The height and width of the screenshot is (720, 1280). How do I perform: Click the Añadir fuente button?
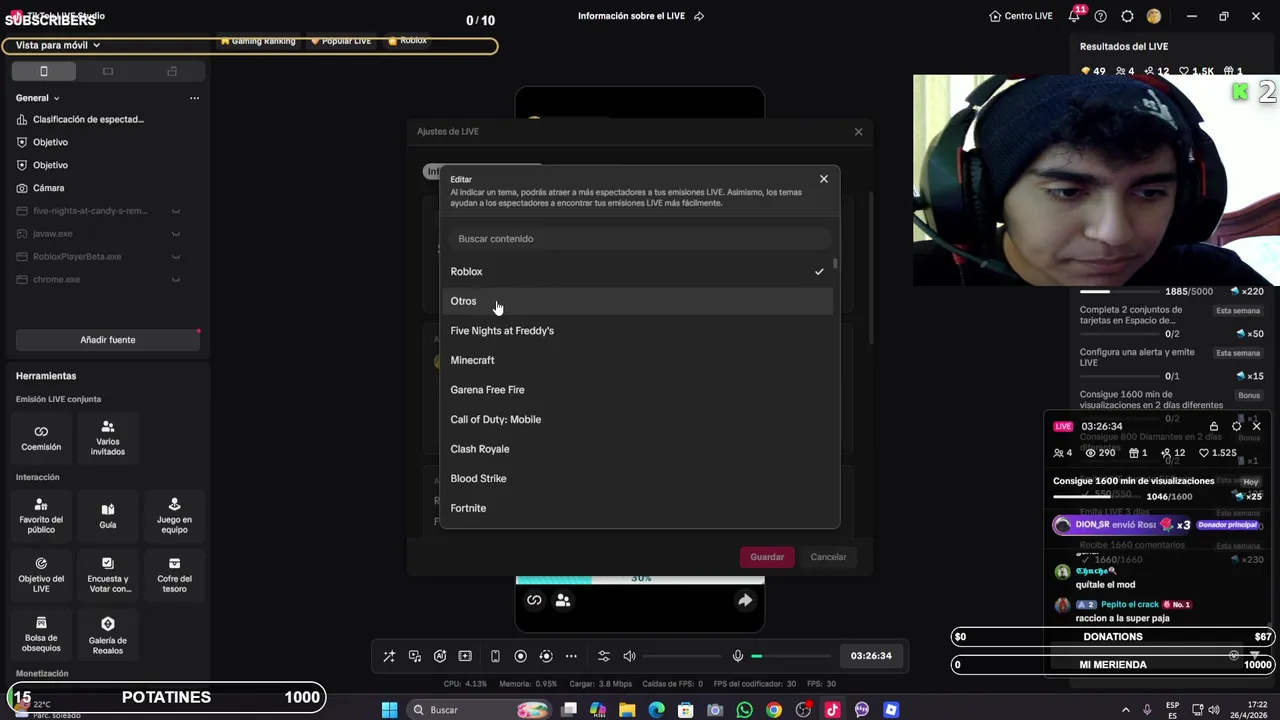[x=108, y=340]
